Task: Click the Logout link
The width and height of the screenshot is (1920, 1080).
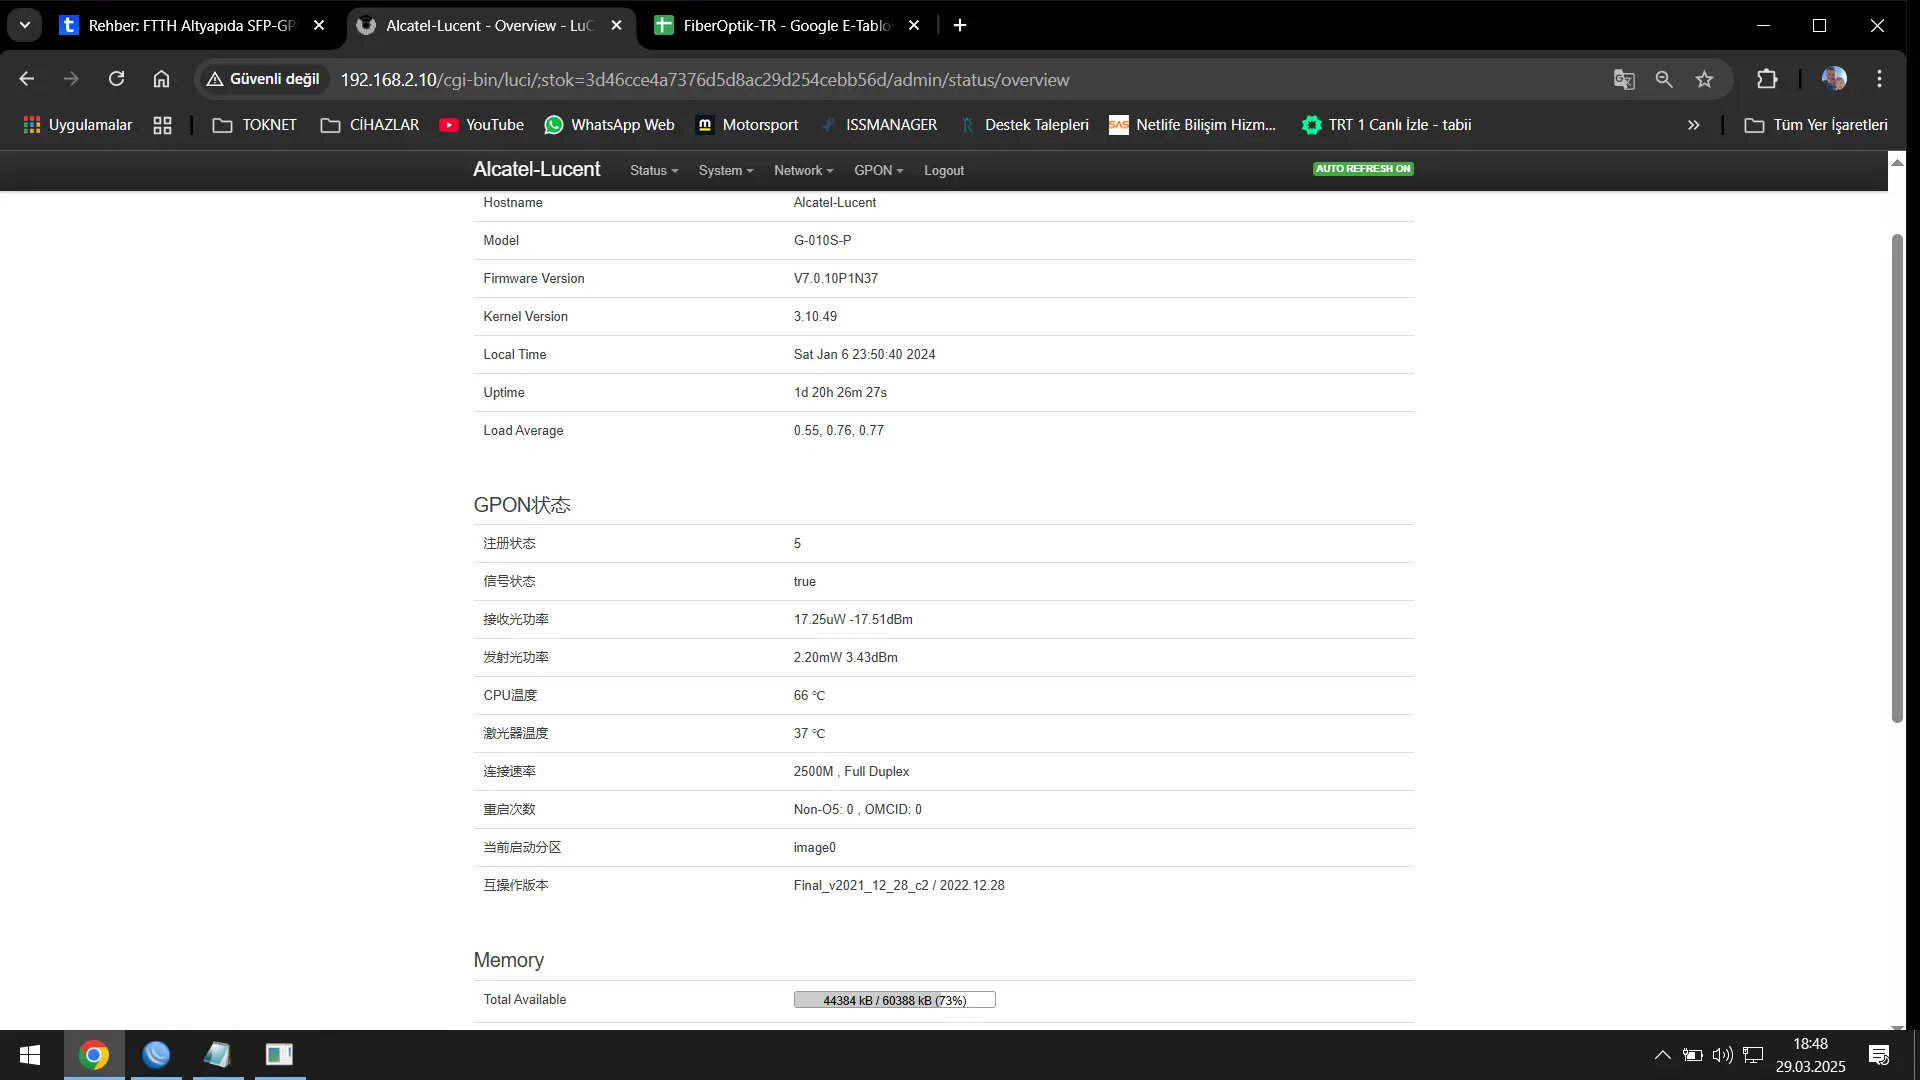Action: pyautogui.click(x=944, y=171)
